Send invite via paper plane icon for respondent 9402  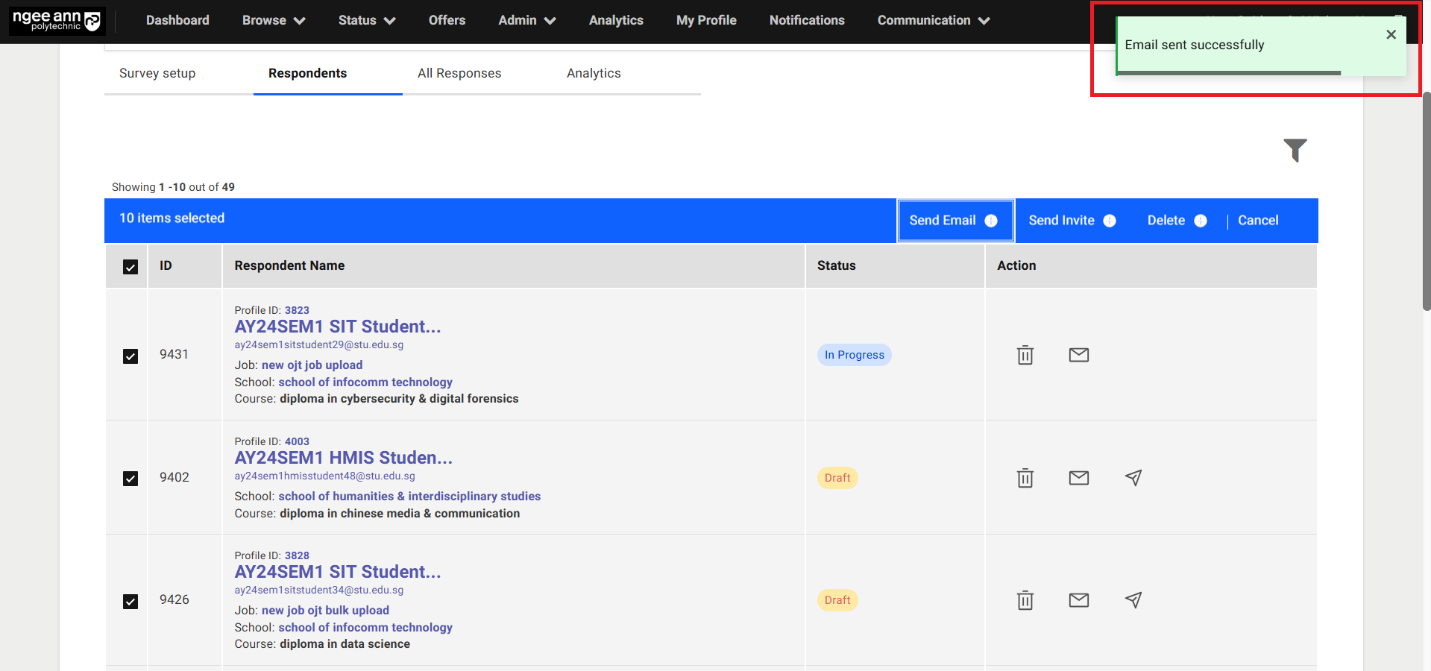point(1132,477)
